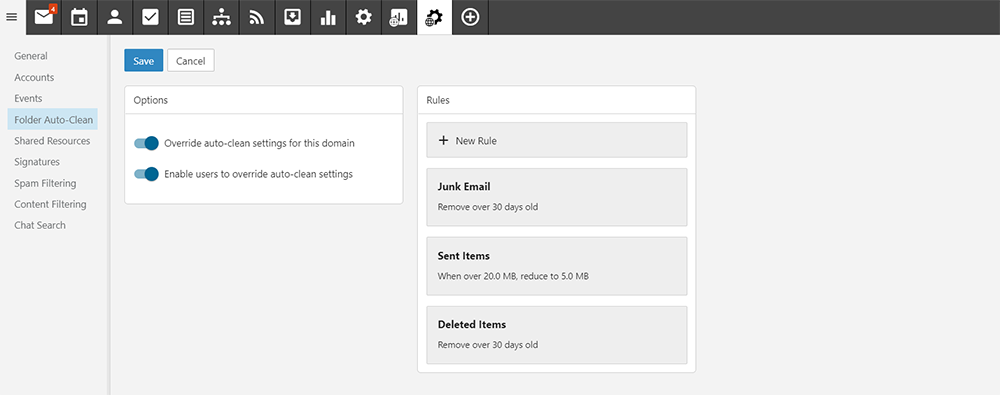
Task: Toggle enable users to override auto-clean settings
Action: click(146, 174)
